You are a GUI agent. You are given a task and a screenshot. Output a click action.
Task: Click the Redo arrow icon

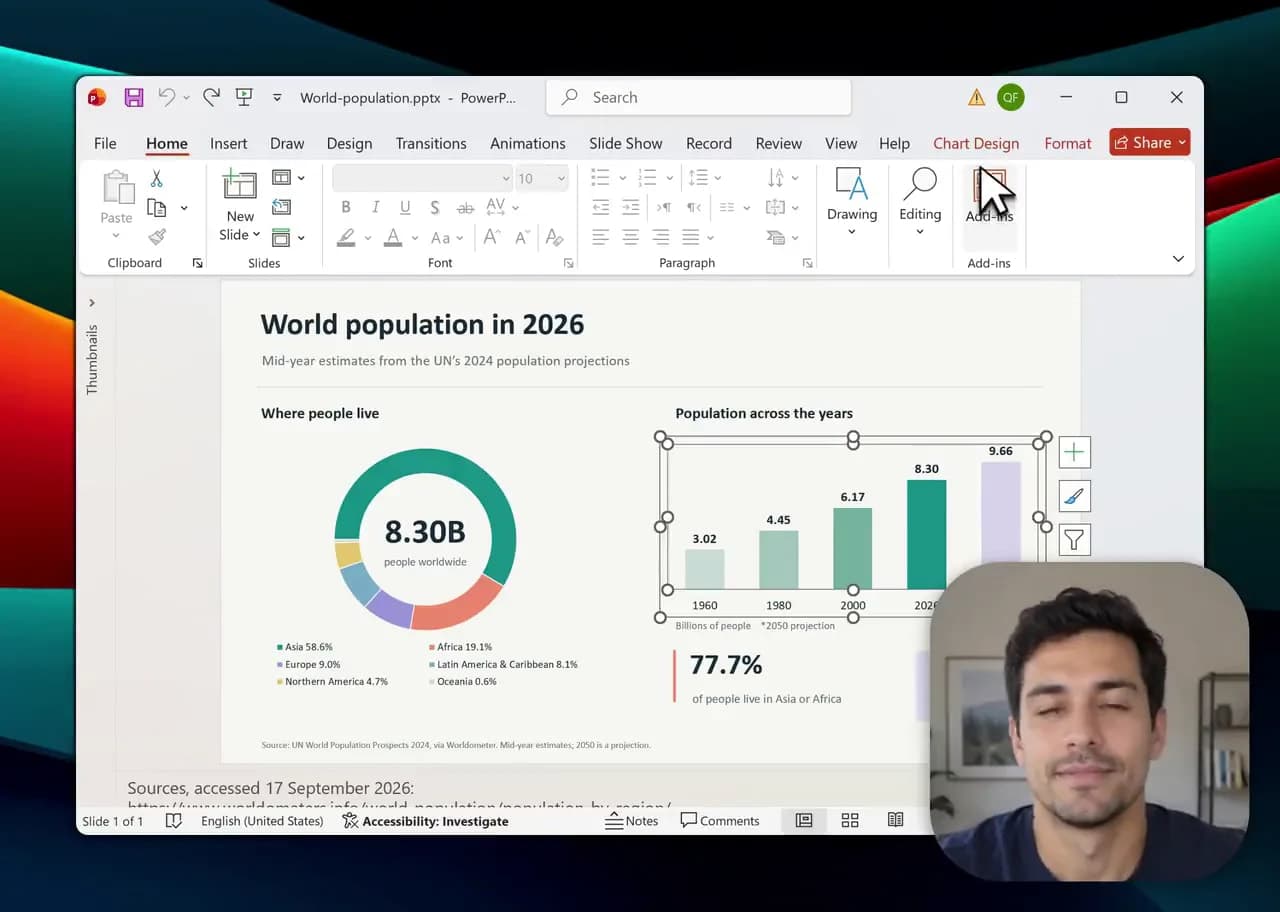[211, 97]
